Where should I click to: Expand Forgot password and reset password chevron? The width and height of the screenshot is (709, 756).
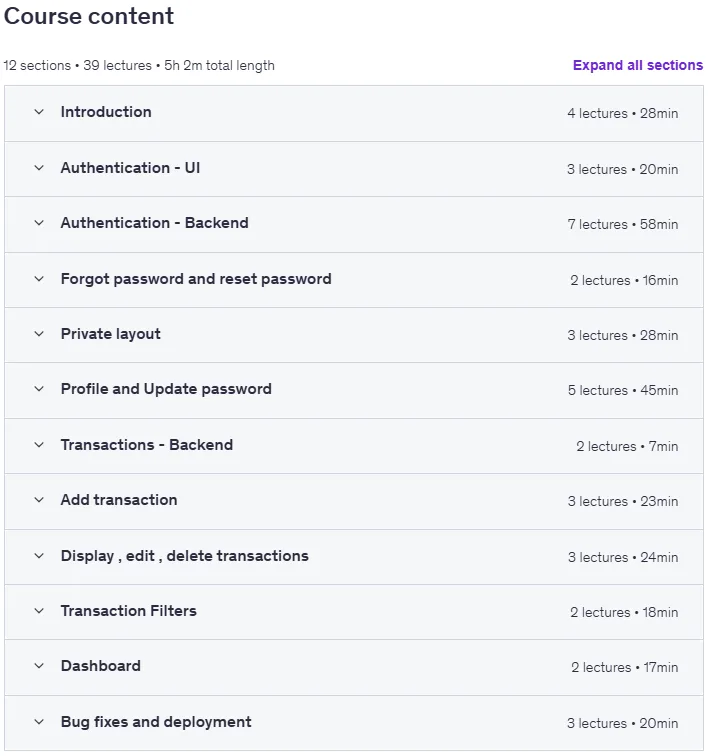point(39,279)
